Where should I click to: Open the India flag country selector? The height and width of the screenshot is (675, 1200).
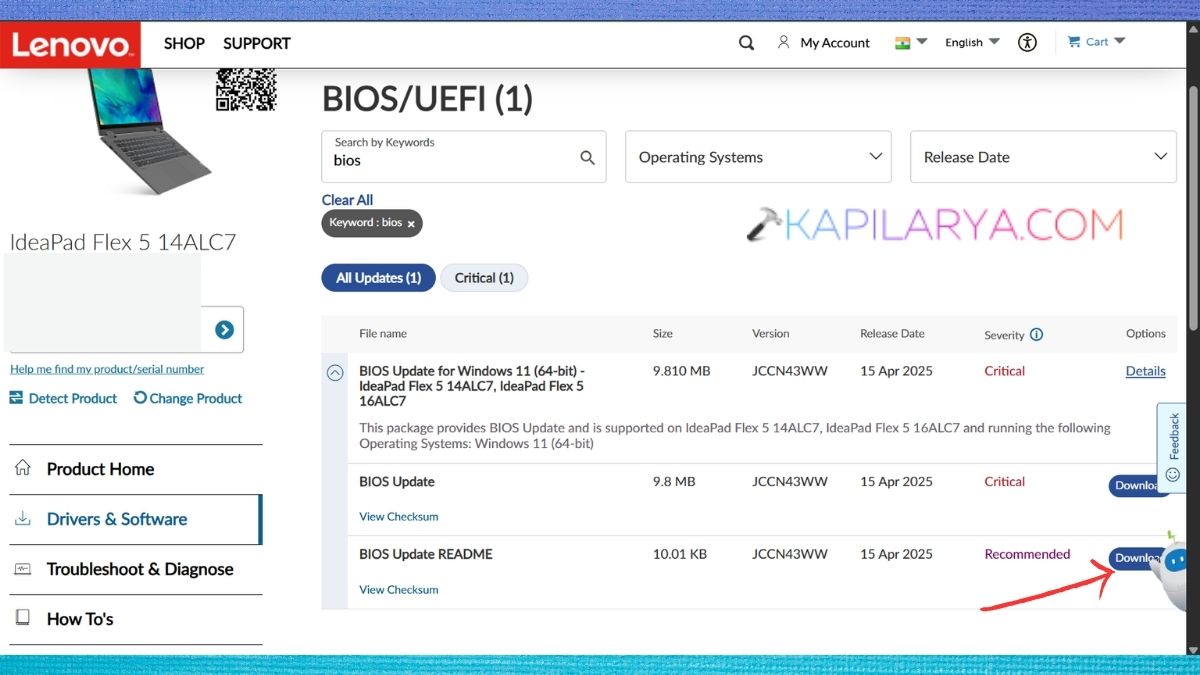pyautogui.click(x=911, y=42)
